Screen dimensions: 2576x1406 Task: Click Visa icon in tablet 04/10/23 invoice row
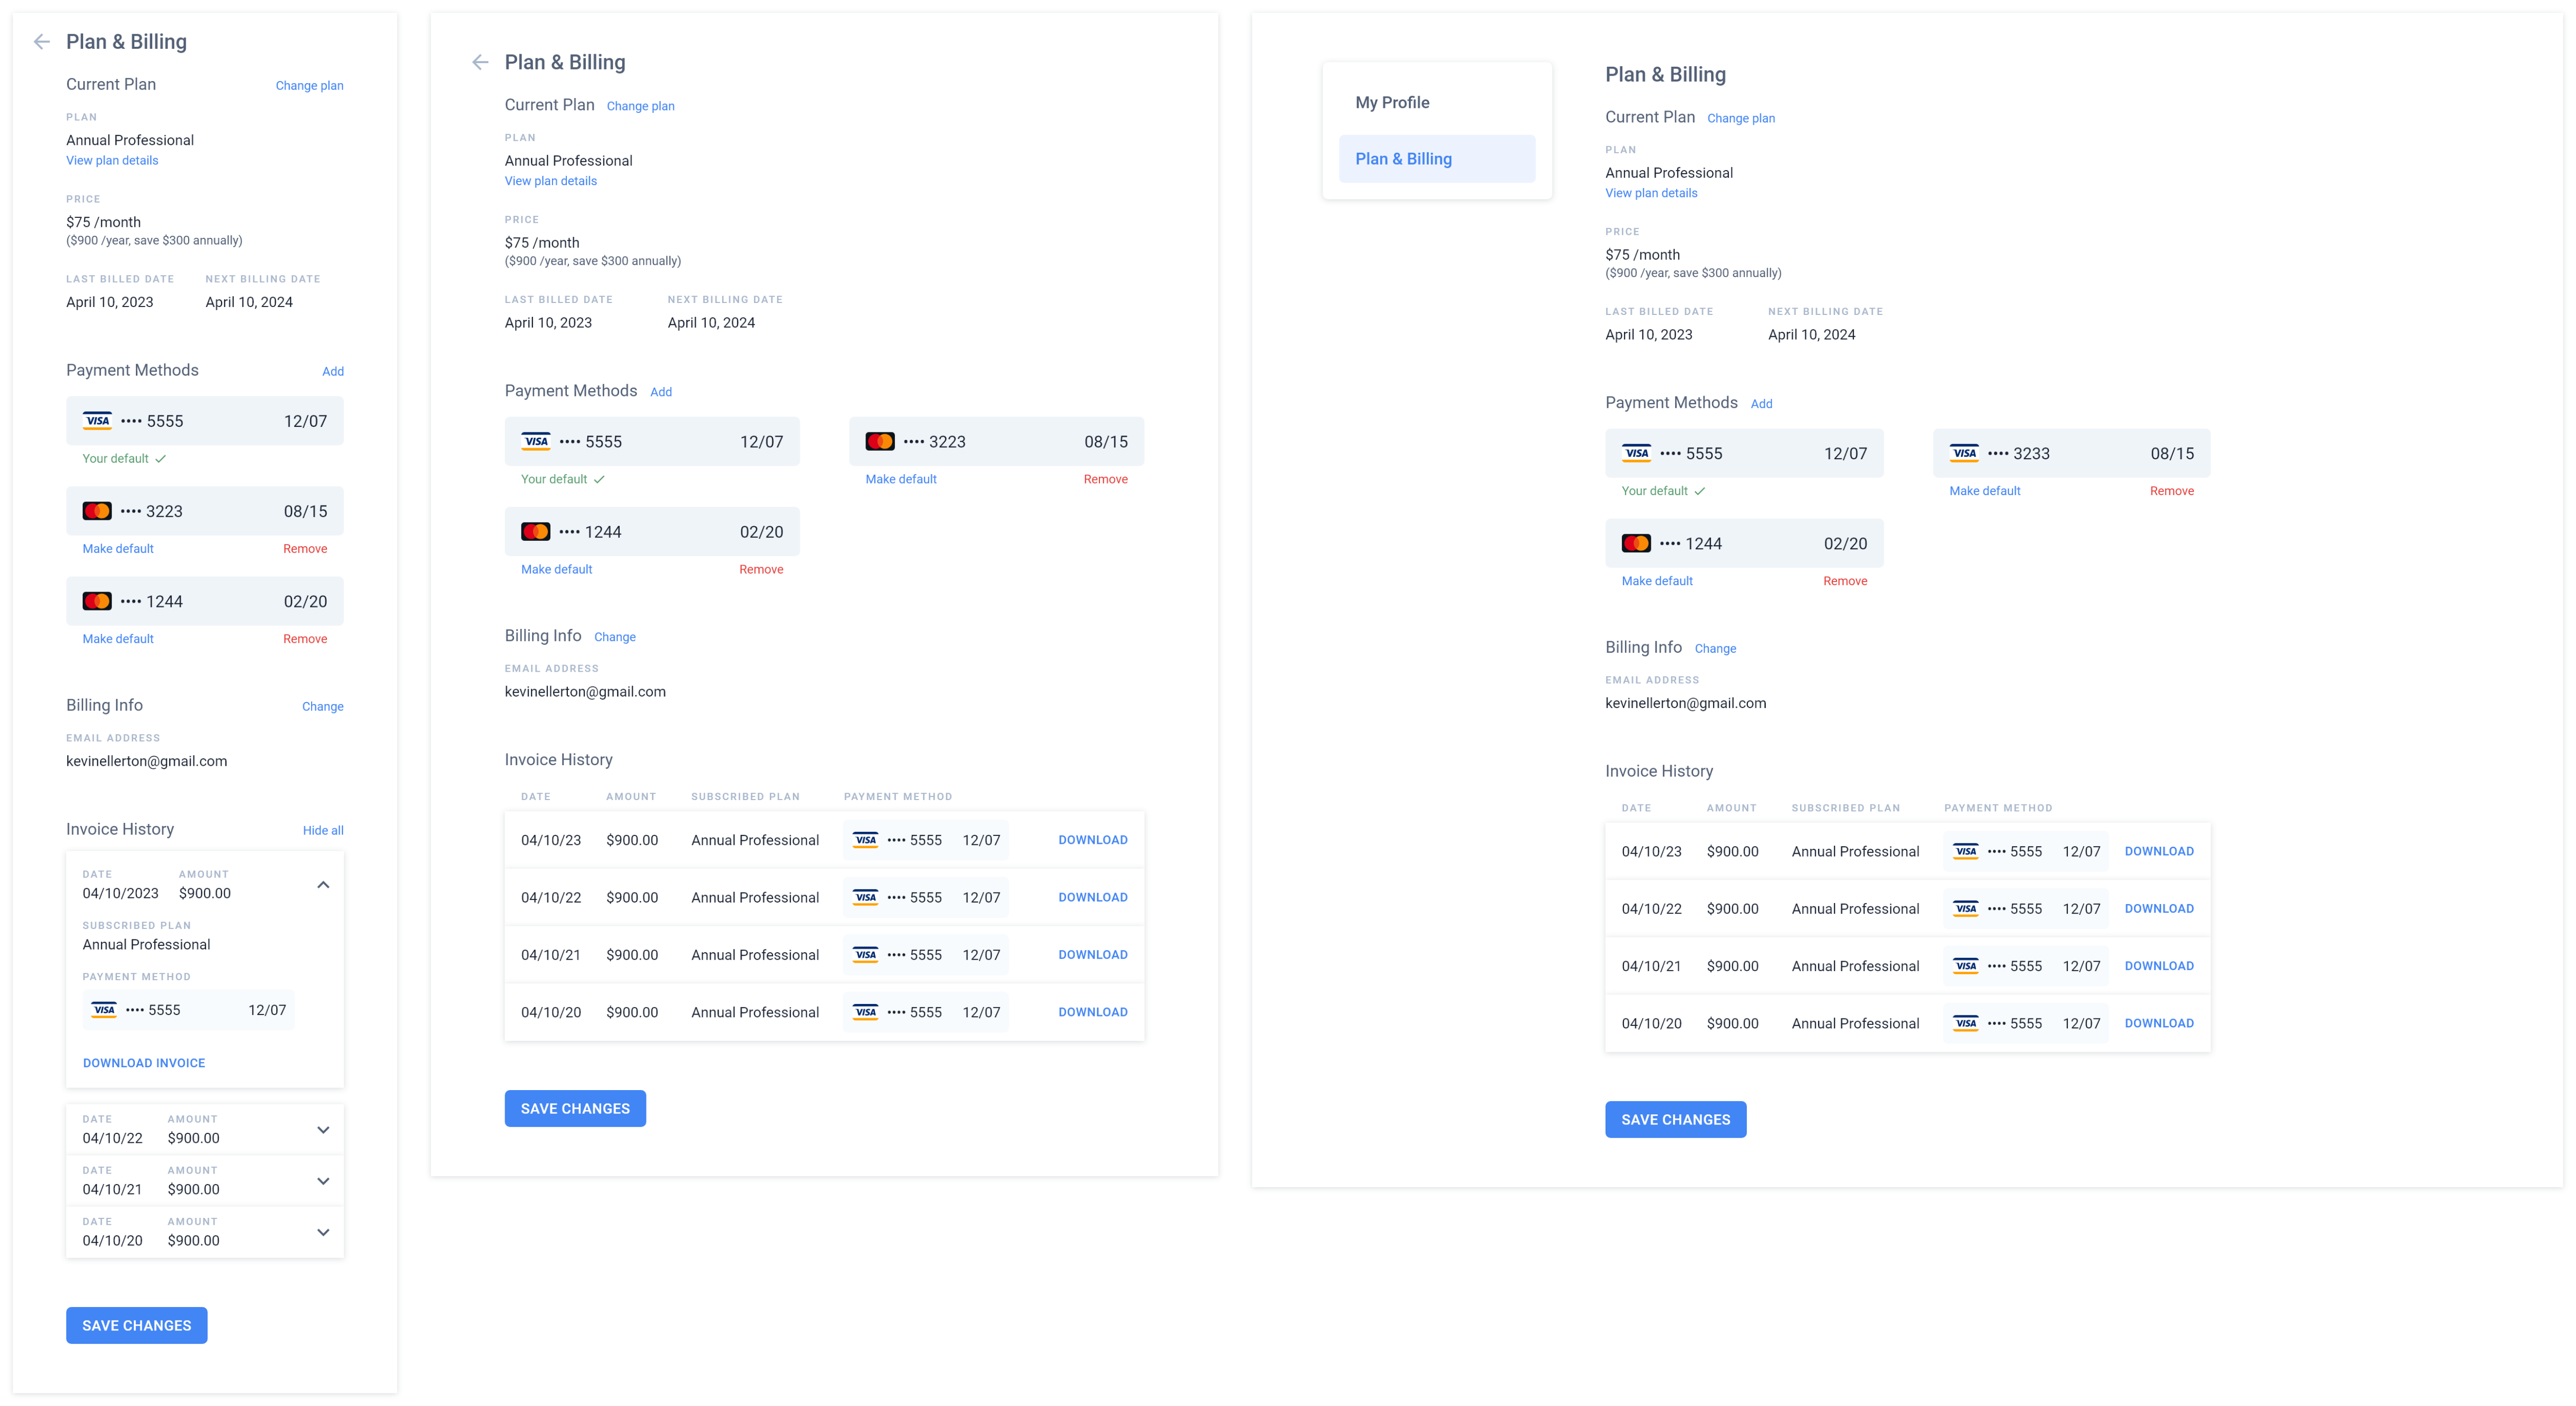point(865,840)
